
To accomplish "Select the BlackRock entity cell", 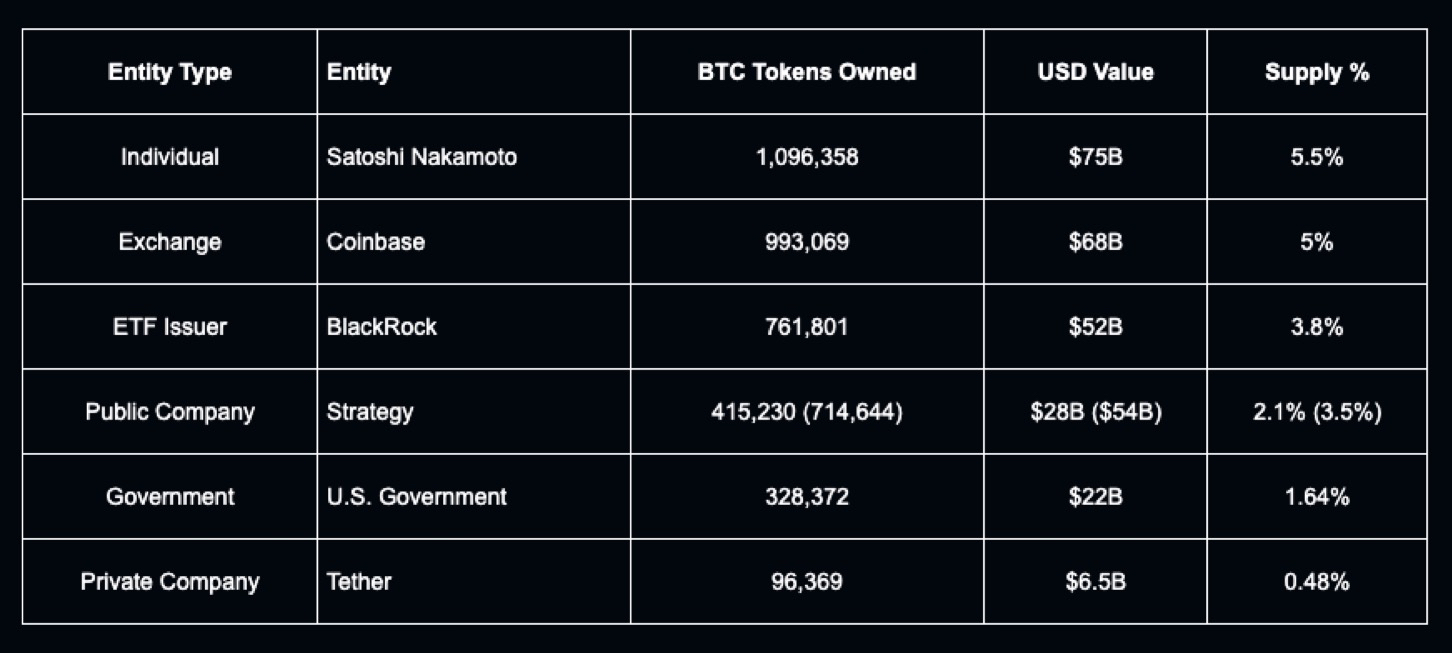I will [x=382, y=327].
